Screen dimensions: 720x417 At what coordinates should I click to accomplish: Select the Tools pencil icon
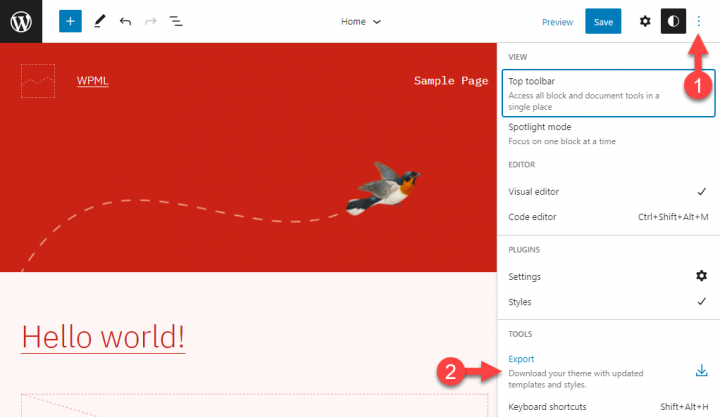[100, 21]
